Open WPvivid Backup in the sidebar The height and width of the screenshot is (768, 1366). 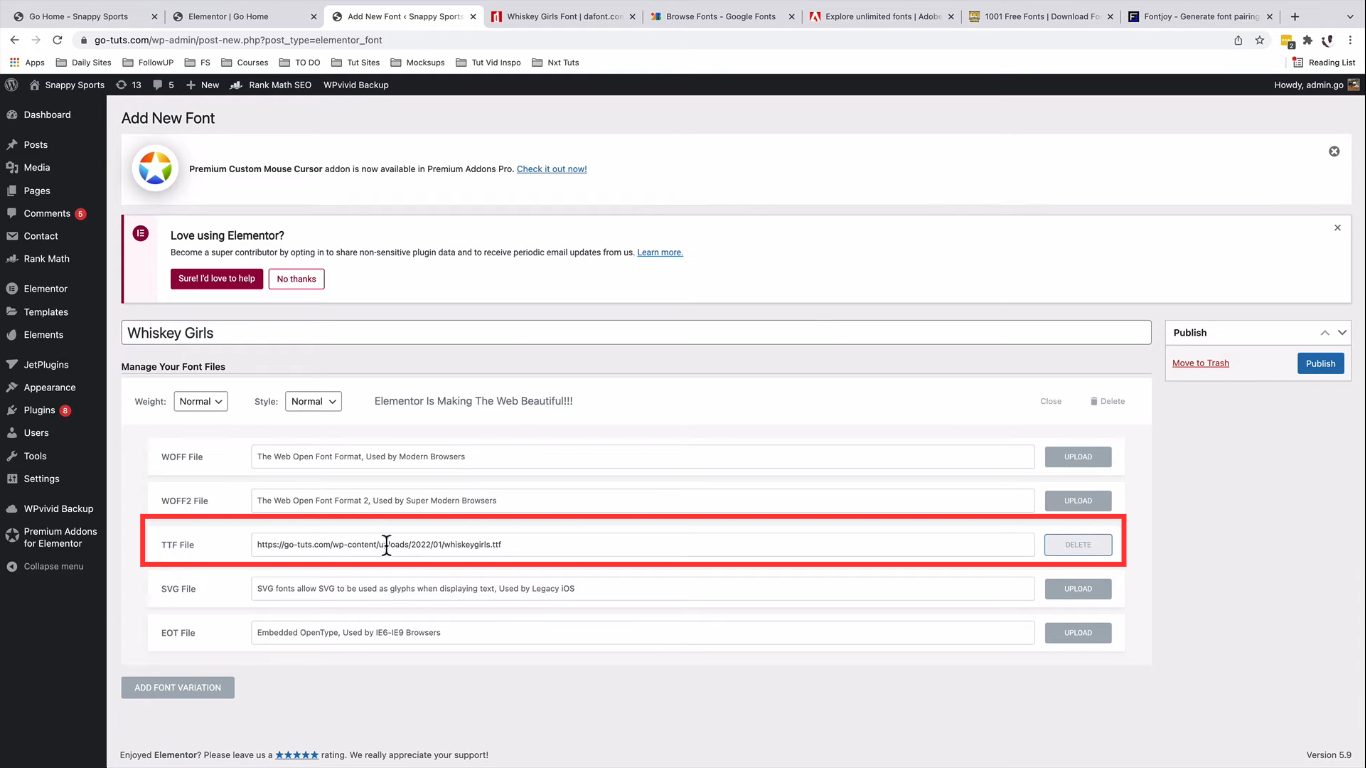pos(58,509)
